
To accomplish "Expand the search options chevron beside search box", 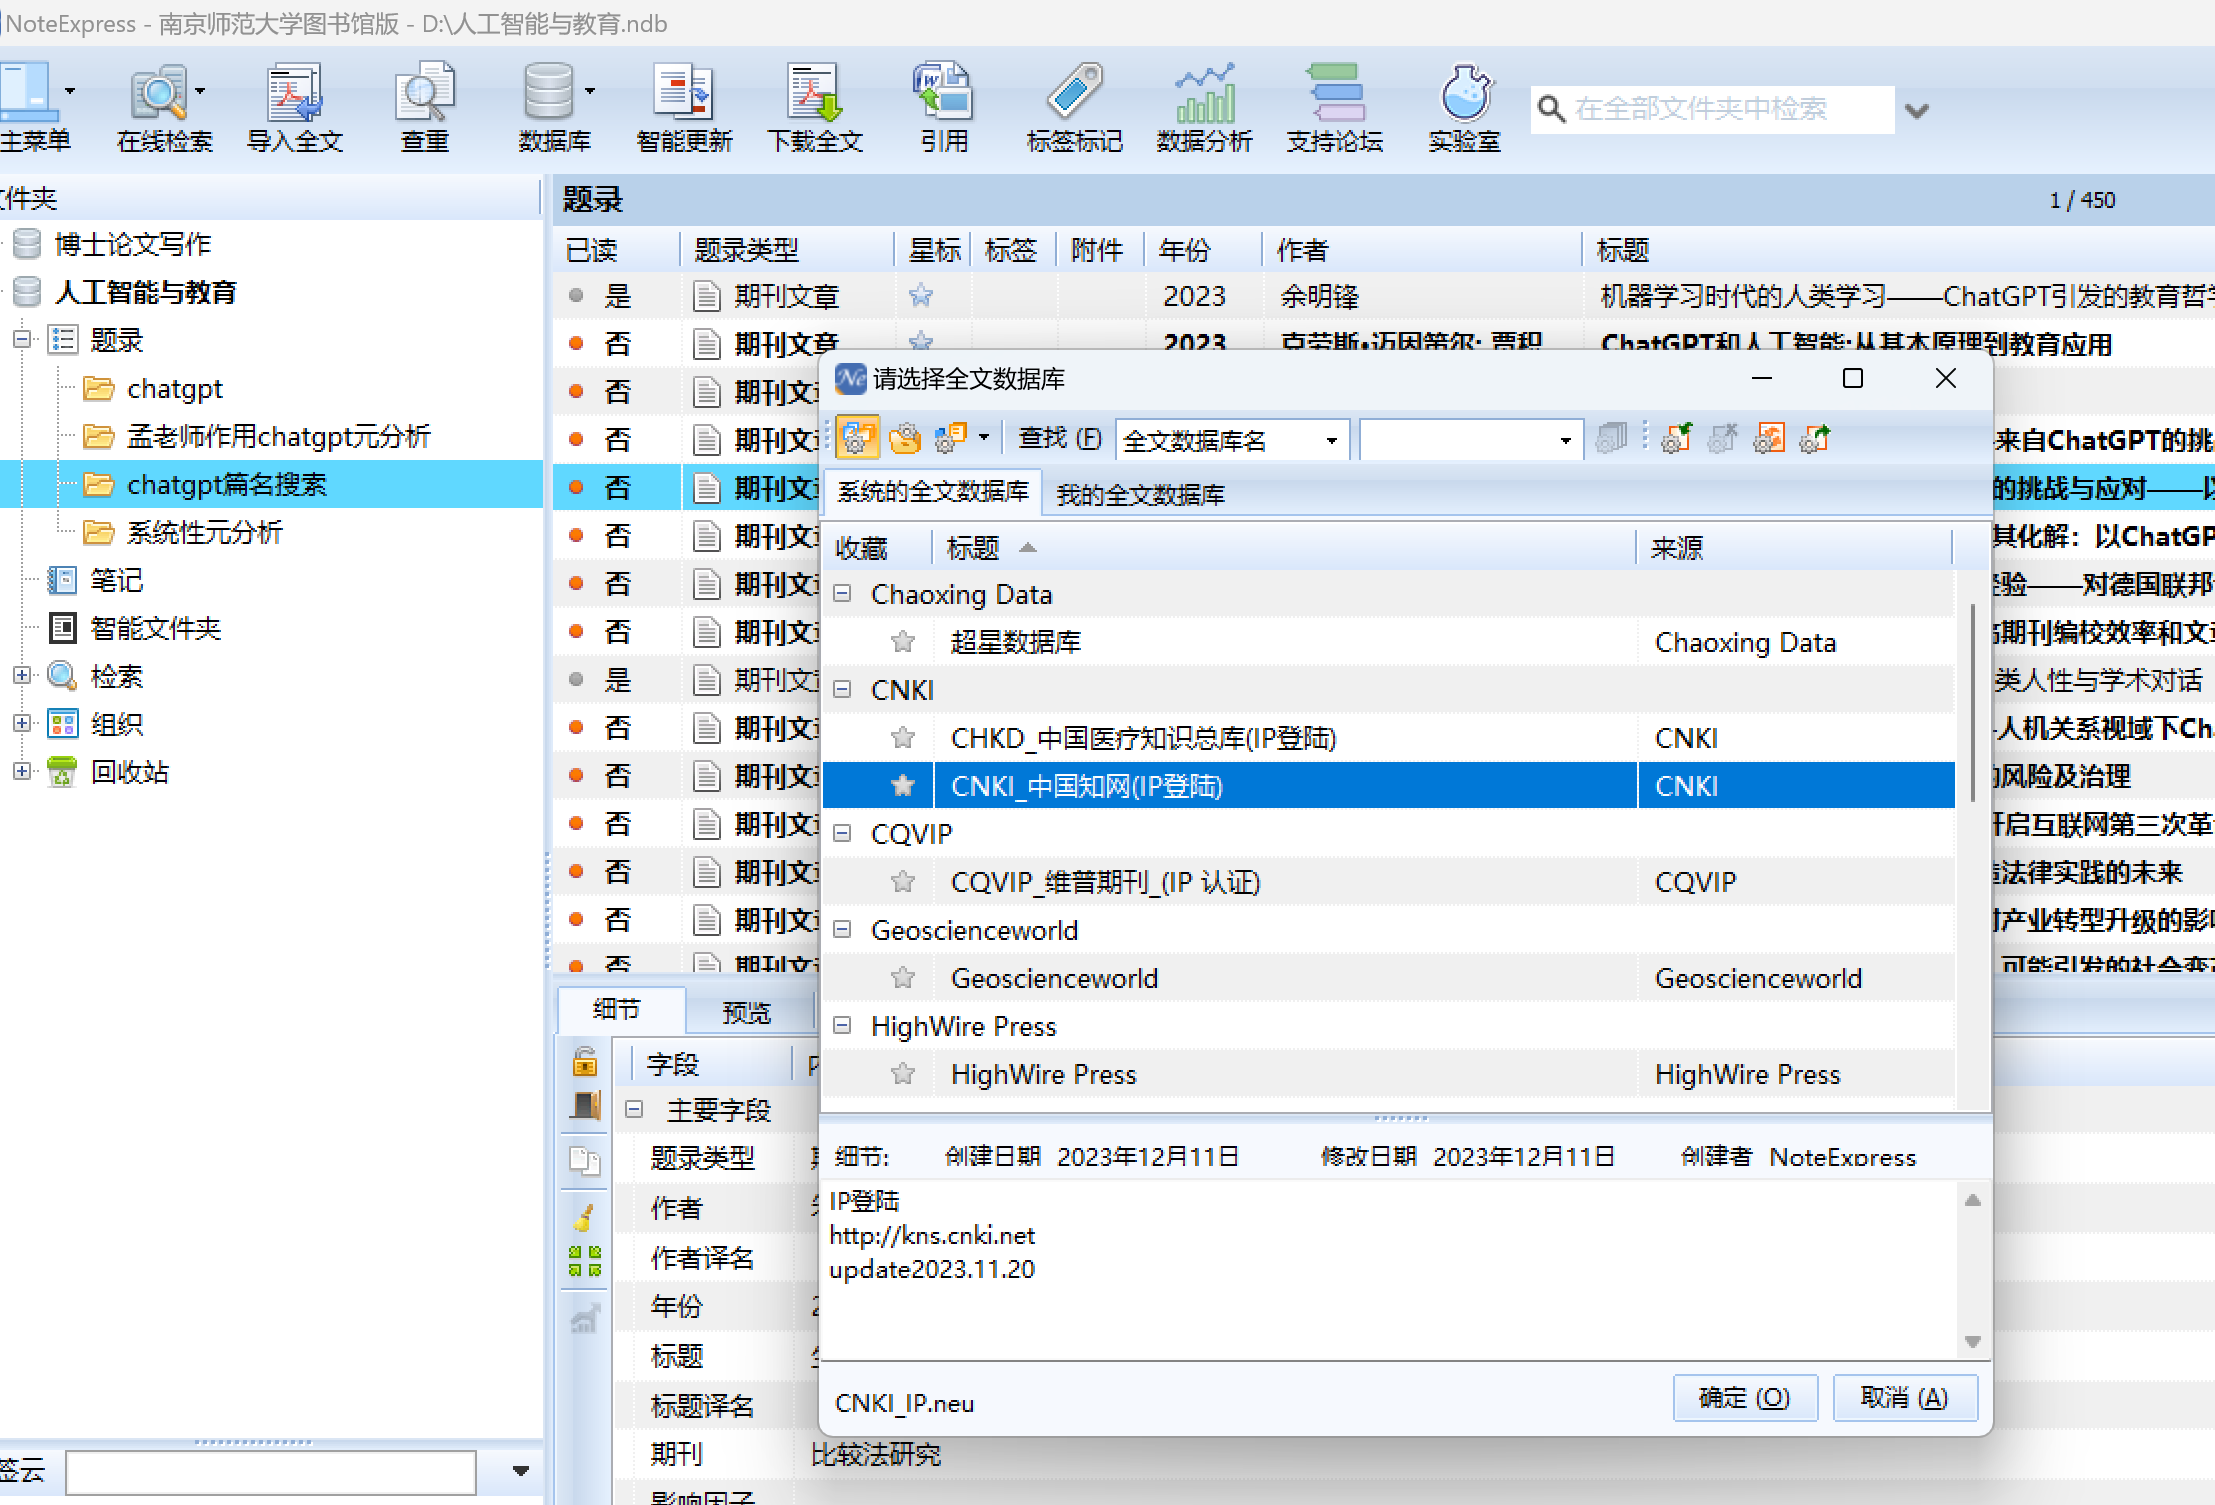I will [1916, 110].
